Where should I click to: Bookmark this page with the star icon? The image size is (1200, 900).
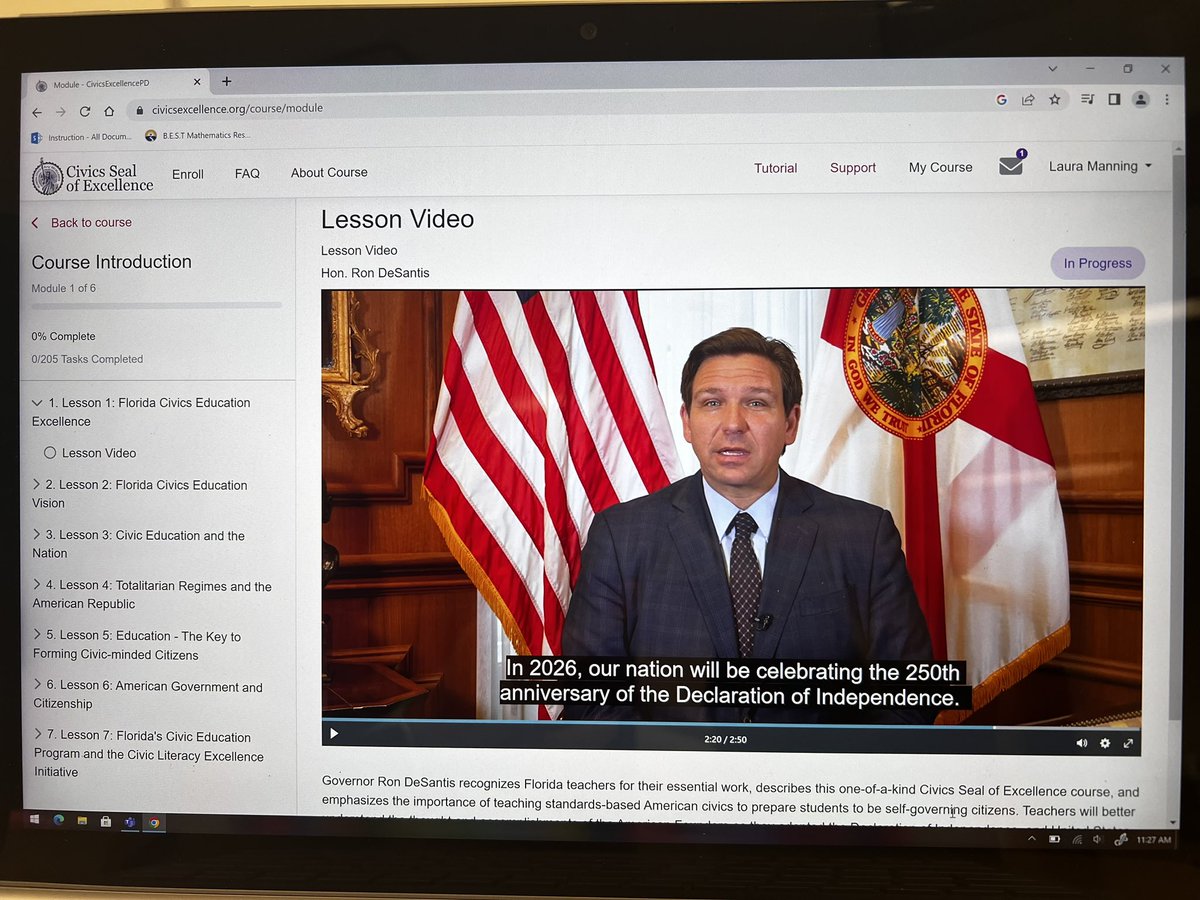click(x=1054, y=99)
